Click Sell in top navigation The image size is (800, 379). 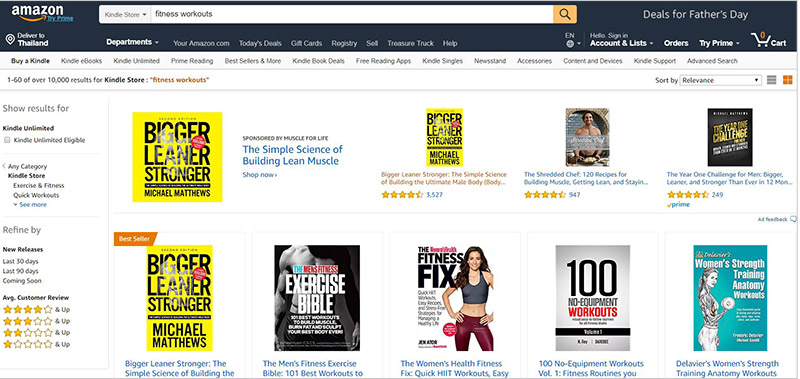click(x=372, y=43)
